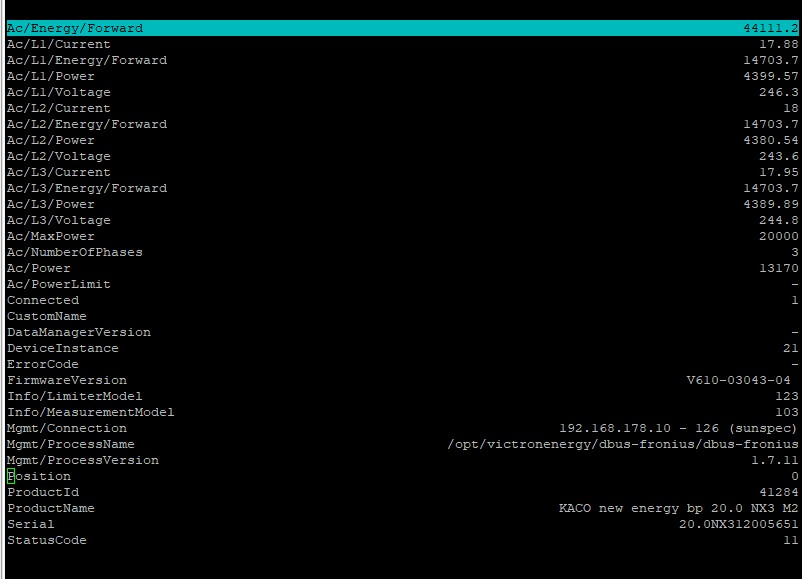Select the Info/LimiterModel entry
Screen dimensions: 803x579
[402, 396]
